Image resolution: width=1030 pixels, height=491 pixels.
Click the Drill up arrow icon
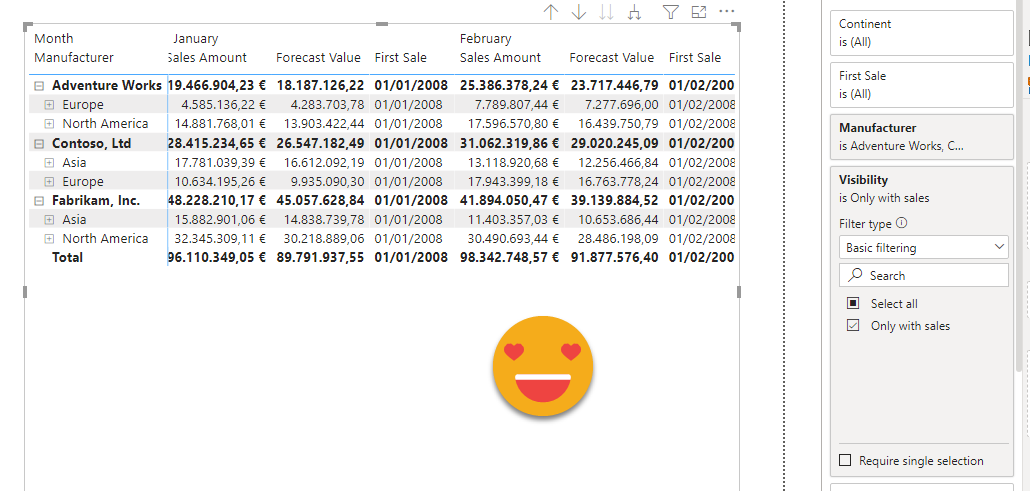click(x=550, y=12)
